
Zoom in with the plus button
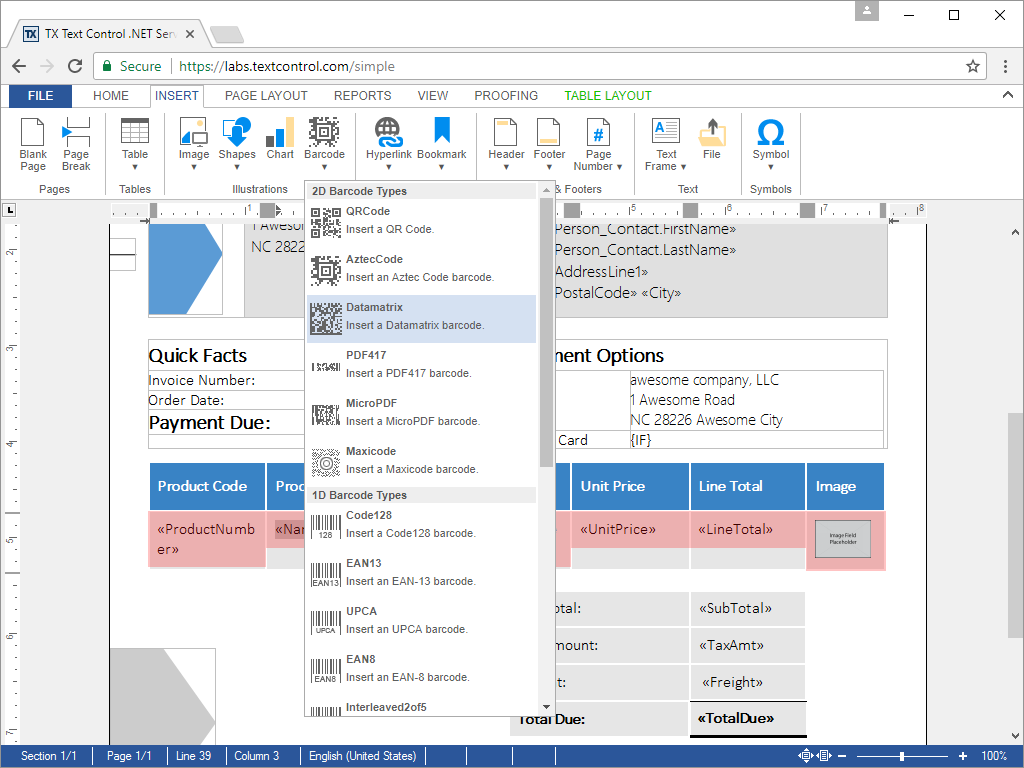point(963,756)
